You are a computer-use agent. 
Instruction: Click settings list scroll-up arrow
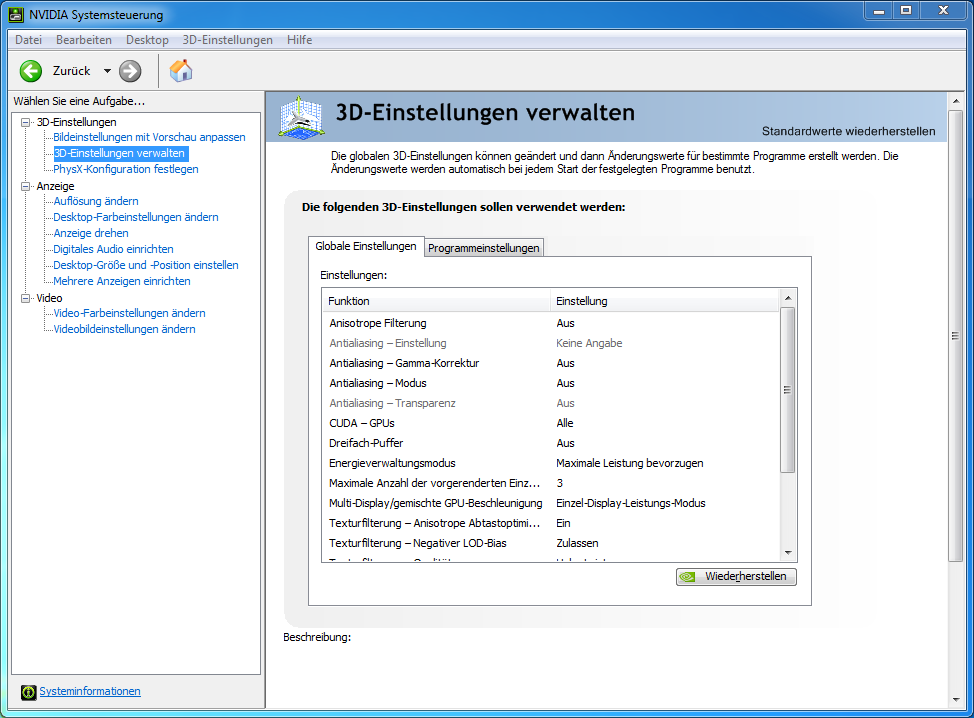(x=788, y=298)
